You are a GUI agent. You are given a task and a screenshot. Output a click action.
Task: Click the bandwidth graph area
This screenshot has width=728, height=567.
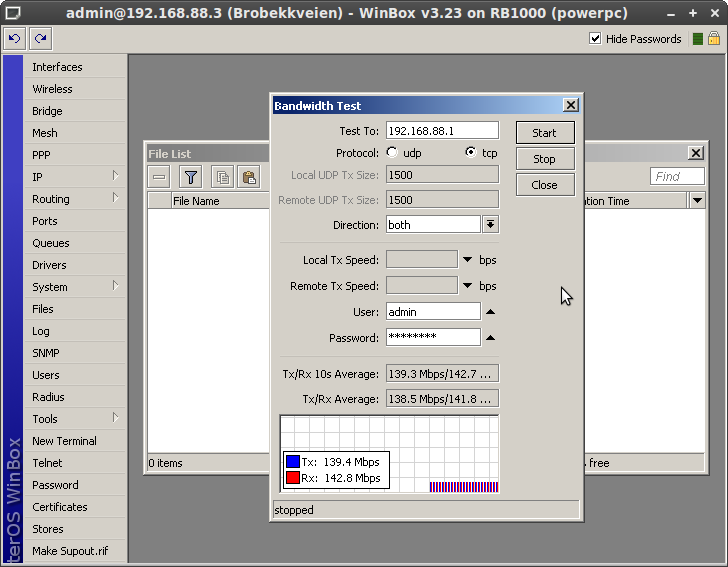click(389, 454)
